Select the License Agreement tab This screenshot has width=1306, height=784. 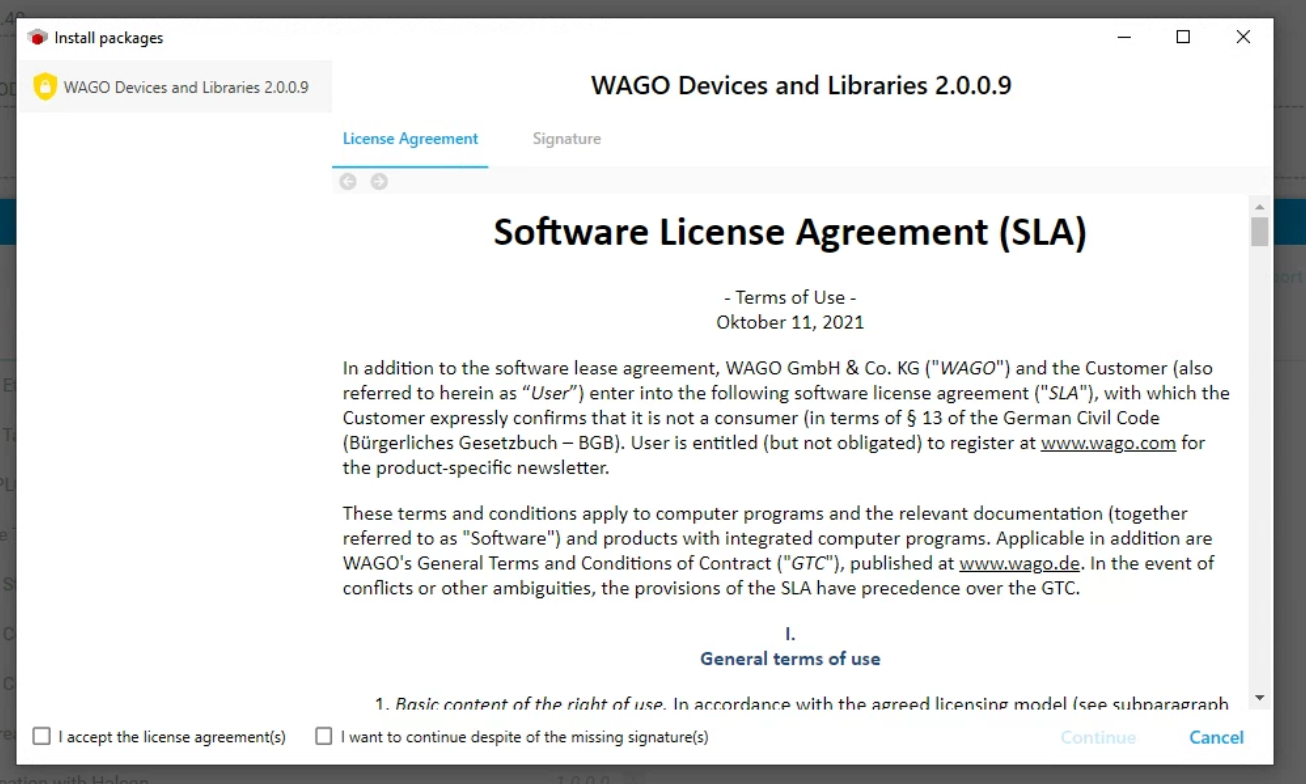(x=410, y=139)
